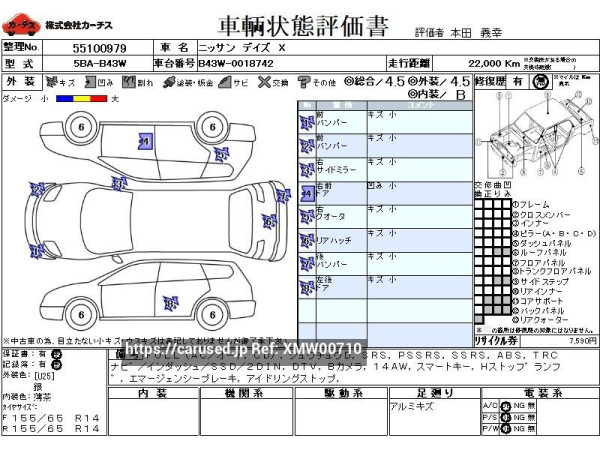Click the リサイクル券 amount 7,590円

[583, 341]
